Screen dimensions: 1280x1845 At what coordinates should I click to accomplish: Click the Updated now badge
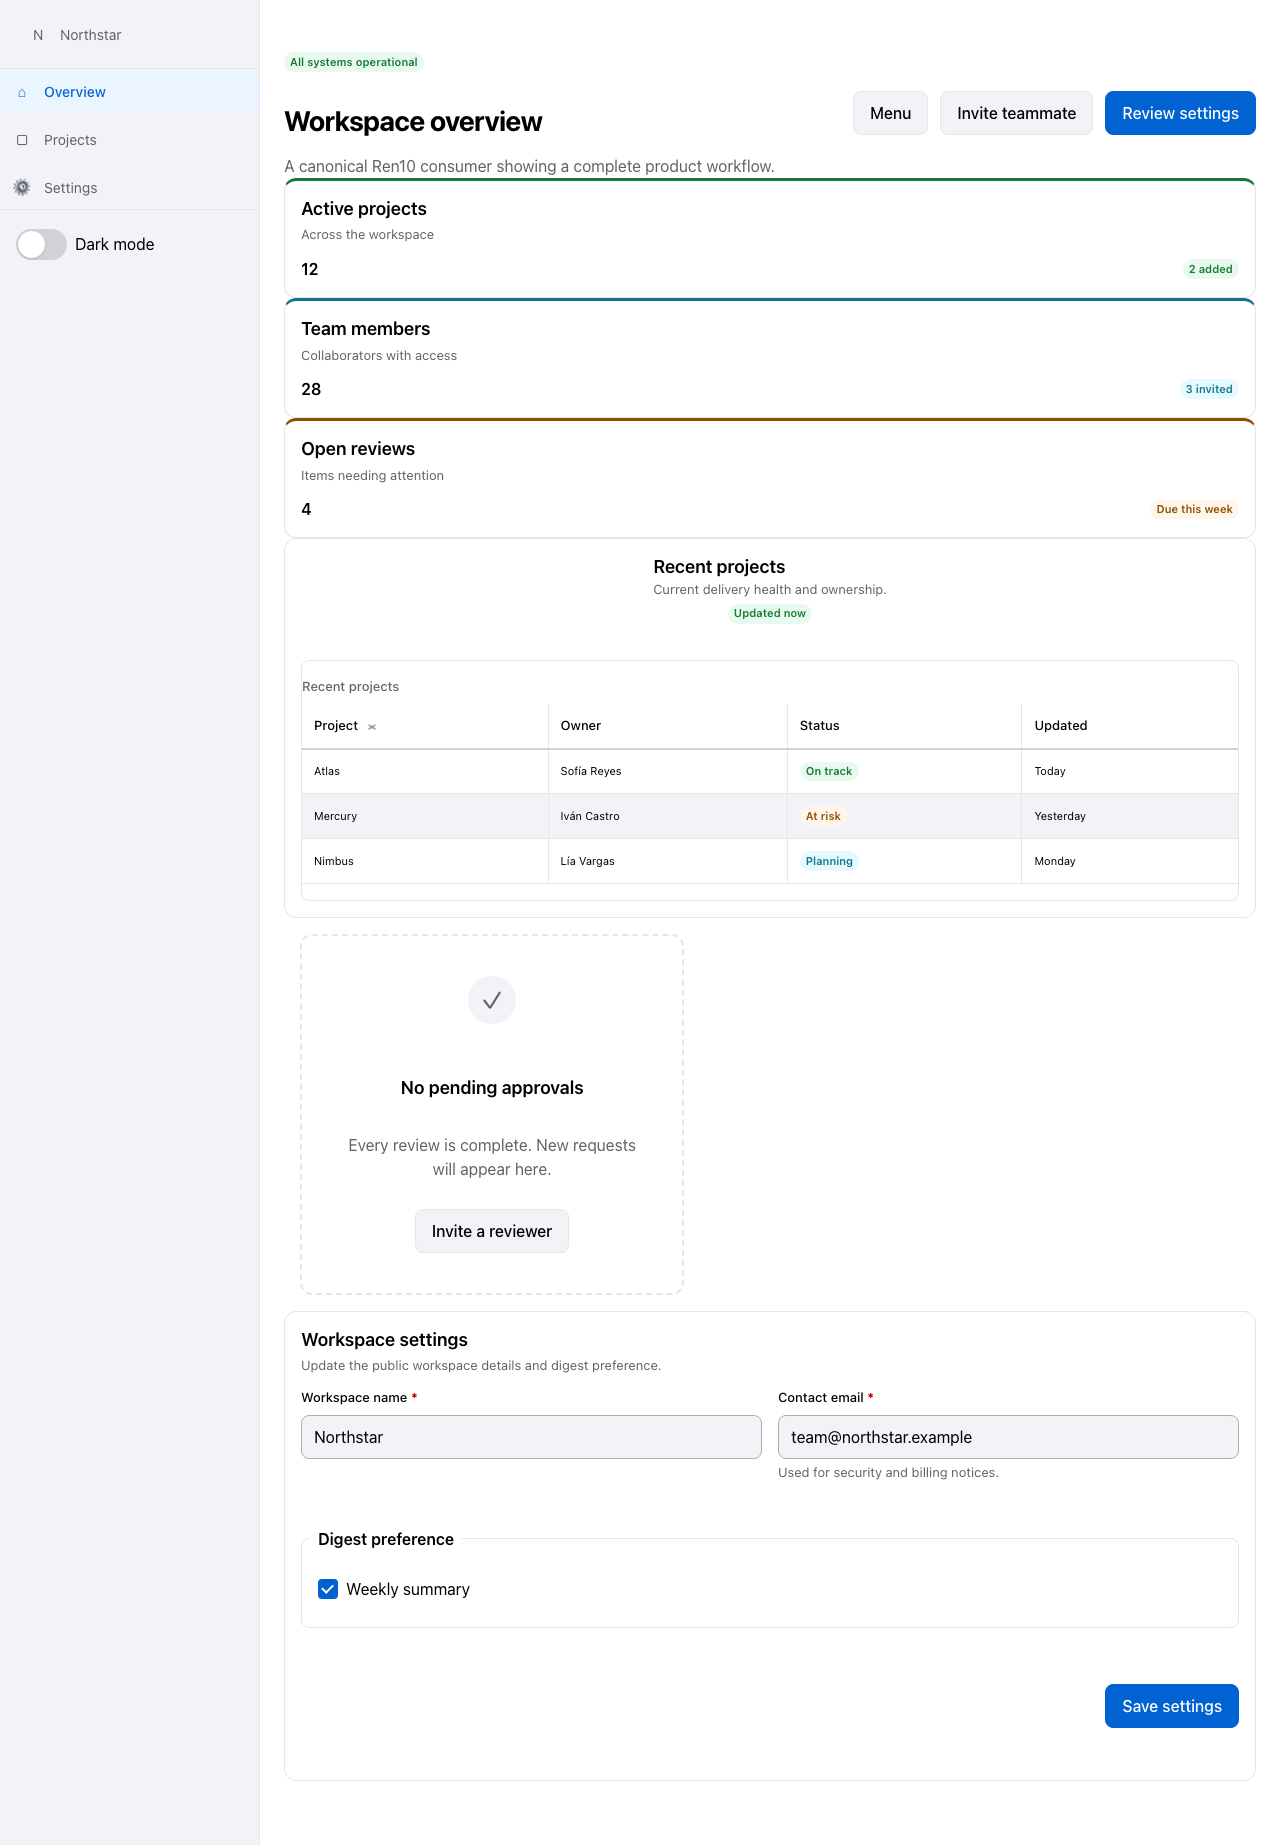tap(770, 613)
